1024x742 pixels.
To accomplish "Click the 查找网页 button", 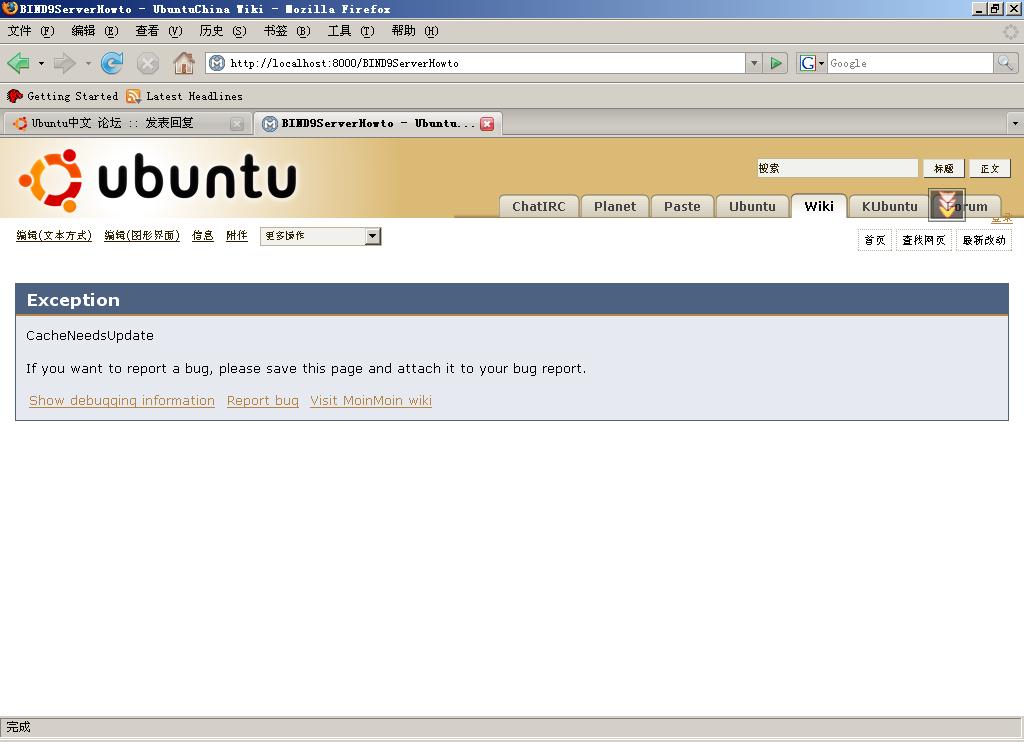I will pyautogui.click(x=923, y=240).
